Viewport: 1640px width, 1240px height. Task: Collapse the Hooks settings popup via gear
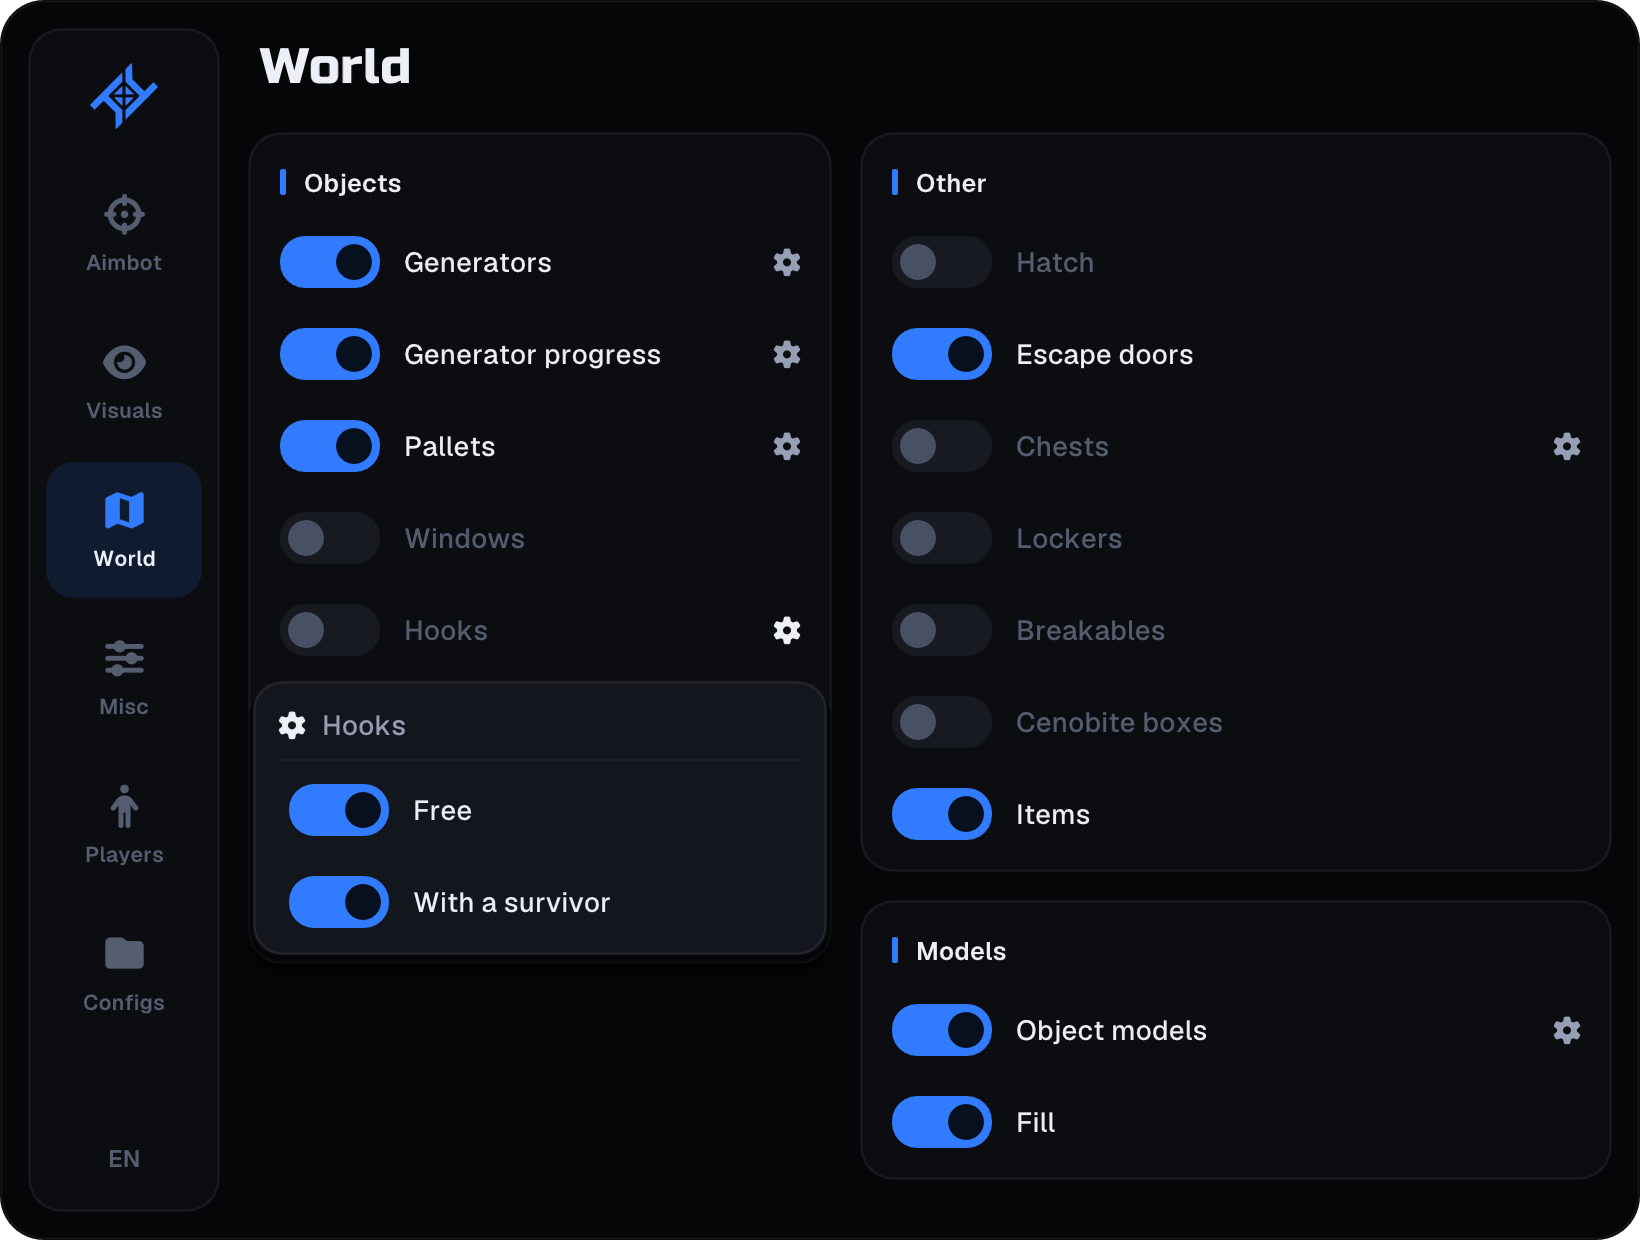pos(787,630)
